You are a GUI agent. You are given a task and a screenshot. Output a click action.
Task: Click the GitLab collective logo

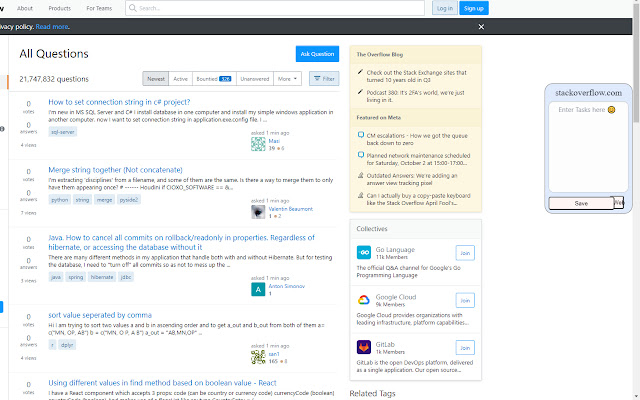[364, 347]
